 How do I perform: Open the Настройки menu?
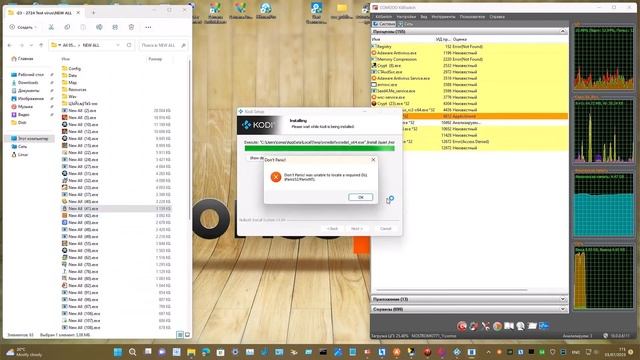coord(406,17)
